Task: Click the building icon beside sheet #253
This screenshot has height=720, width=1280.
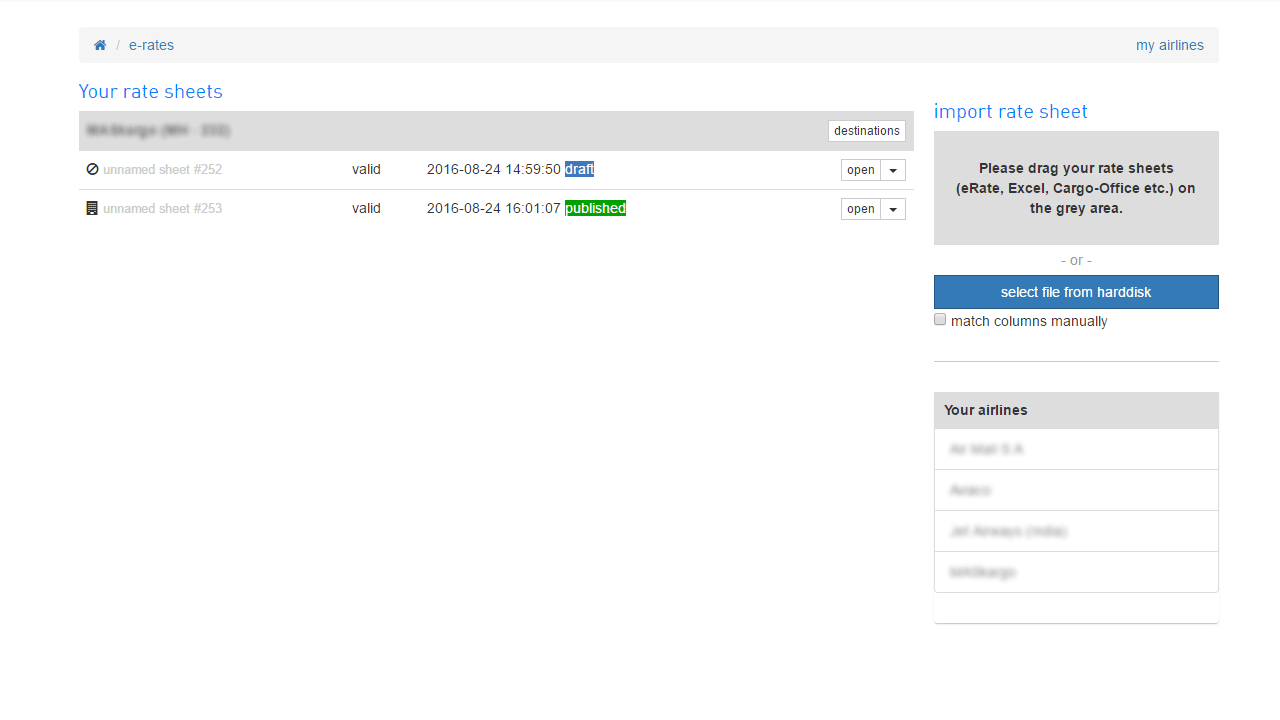Action: [x=92, y=209]
